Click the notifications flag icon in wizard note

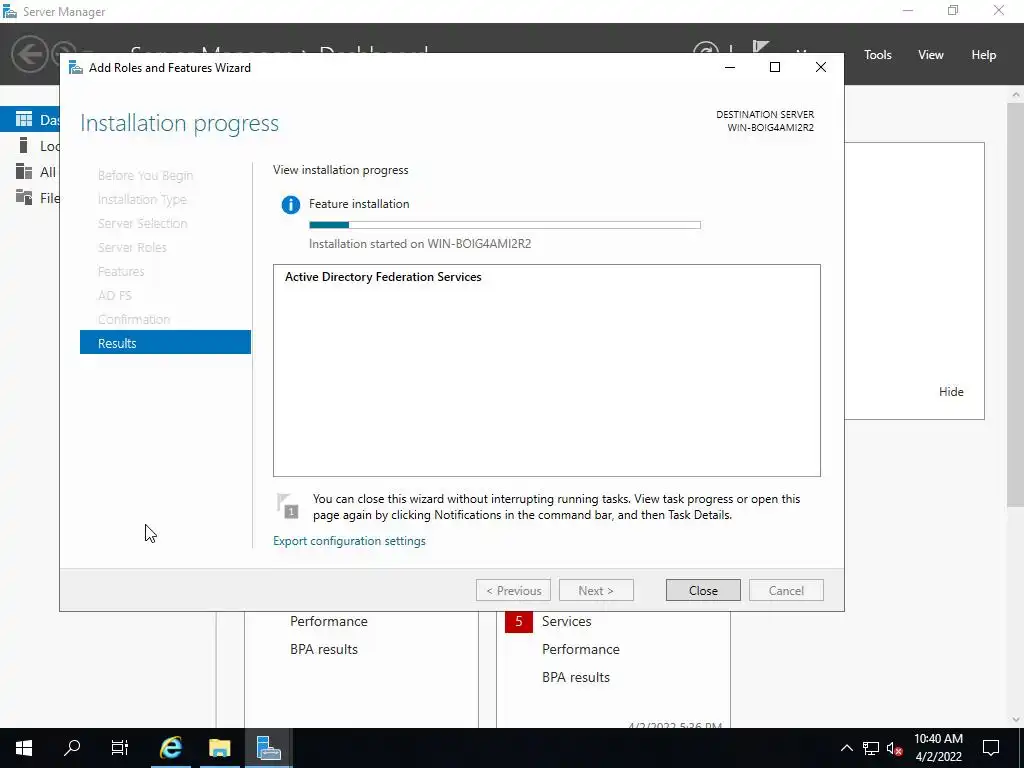pyautogui.click(x=287, y=506)
